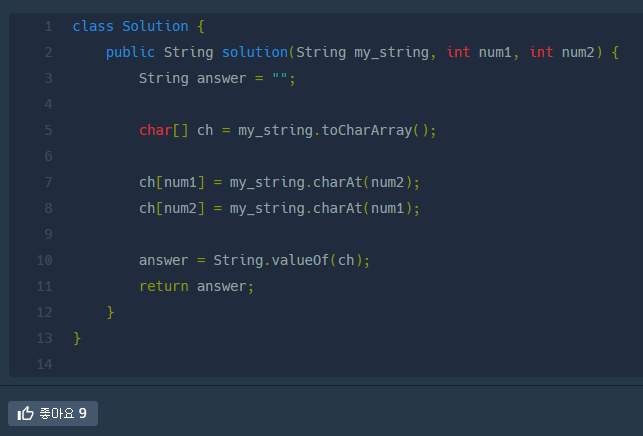Screen dimensions: 643x436
Task: Click 'return answer;' on line 11
Action: (196, 286)
